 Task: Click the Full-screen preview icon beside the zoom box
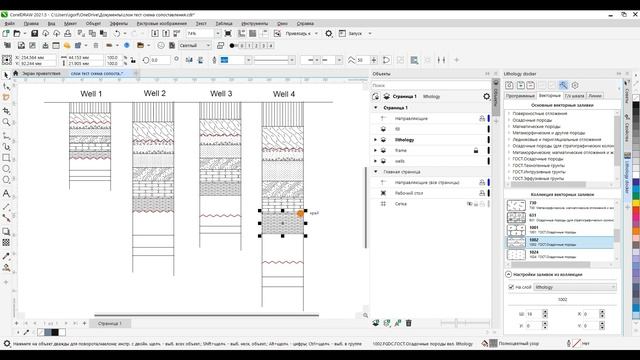pos(228,33)
